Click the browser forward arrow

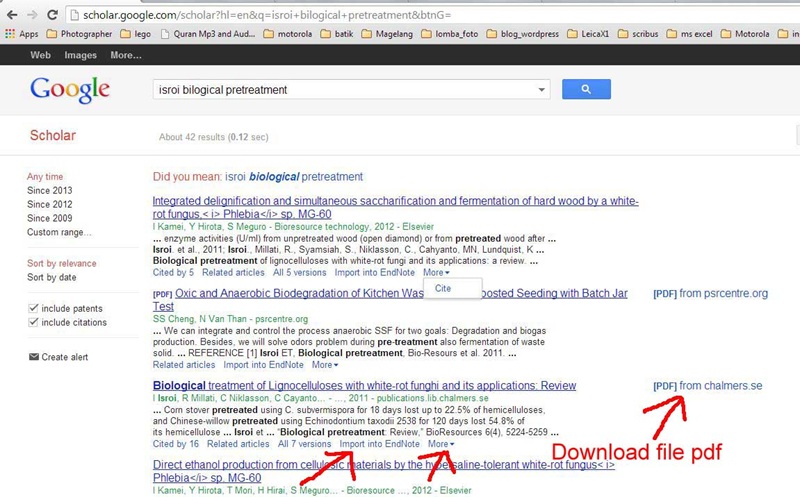coord(32,15)
